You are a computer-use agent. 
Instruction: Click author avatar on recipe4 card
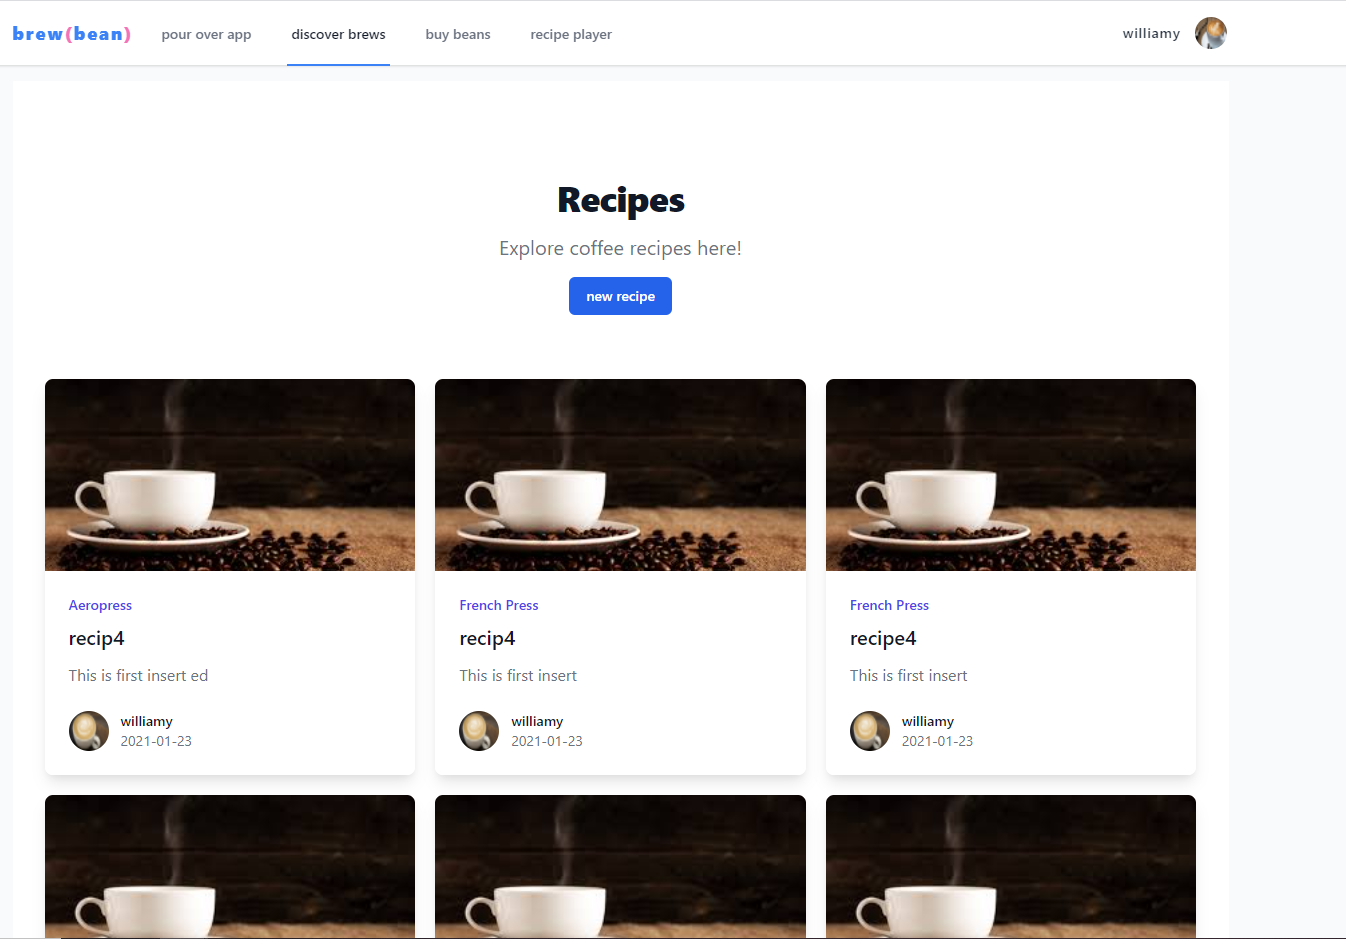870,731
